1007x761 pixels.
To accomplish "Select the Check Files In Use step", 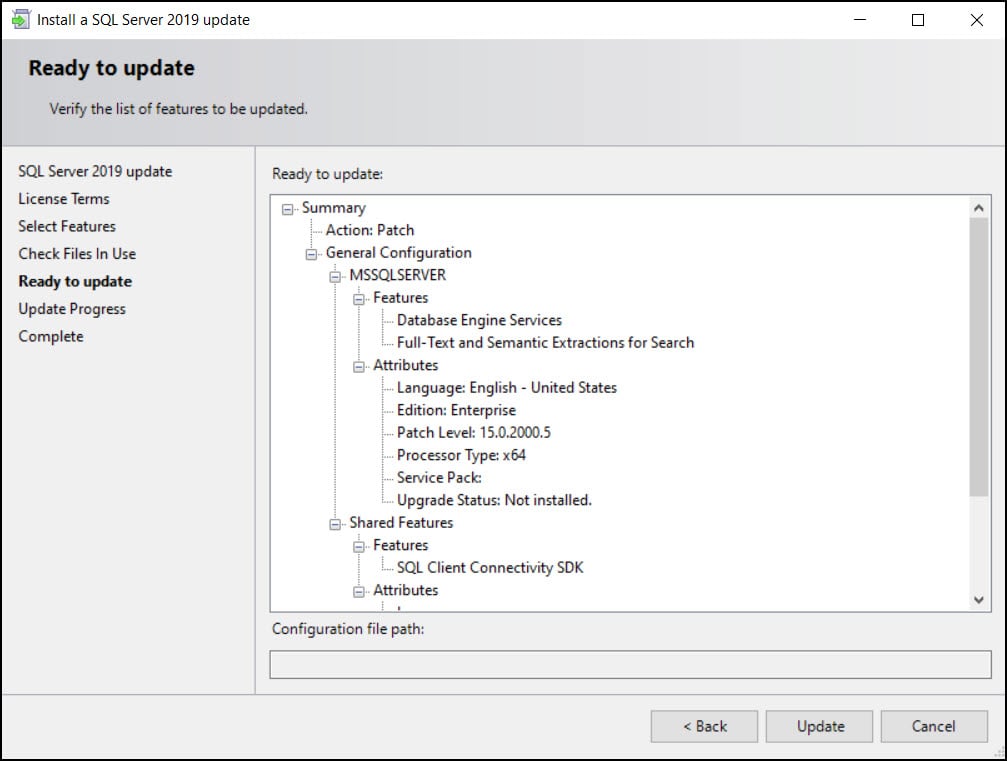I will [x=77, y=254].
